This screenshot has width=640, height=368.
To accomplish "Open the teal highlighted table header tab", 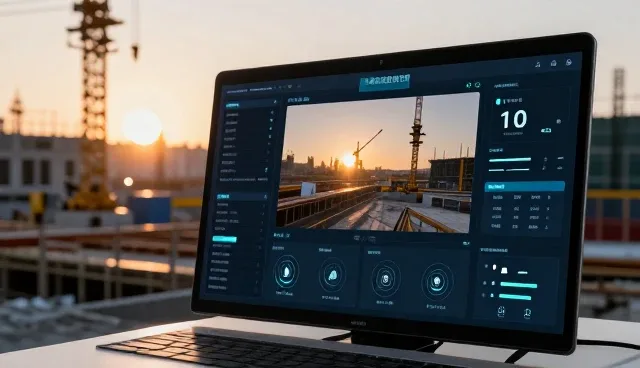I will point(524,187).
